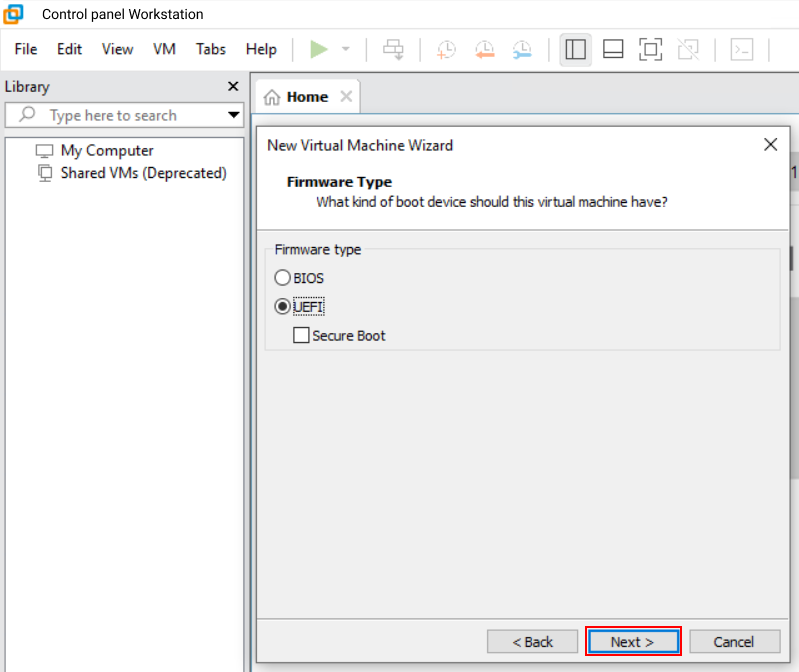Click the Unity mode toolbar icon

[688, 50]
